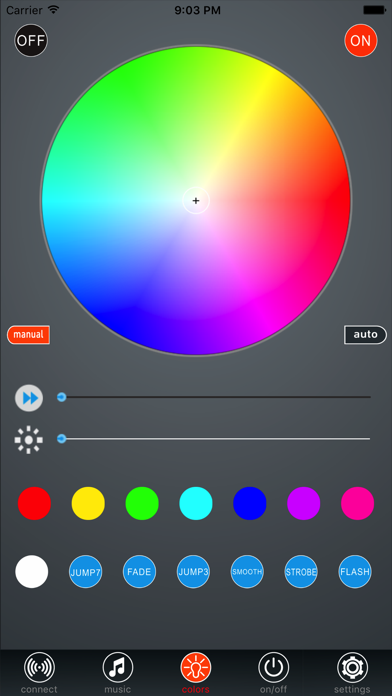392x696 pixels.
Task: Choose the white preset circle
Action: point(32,572)
